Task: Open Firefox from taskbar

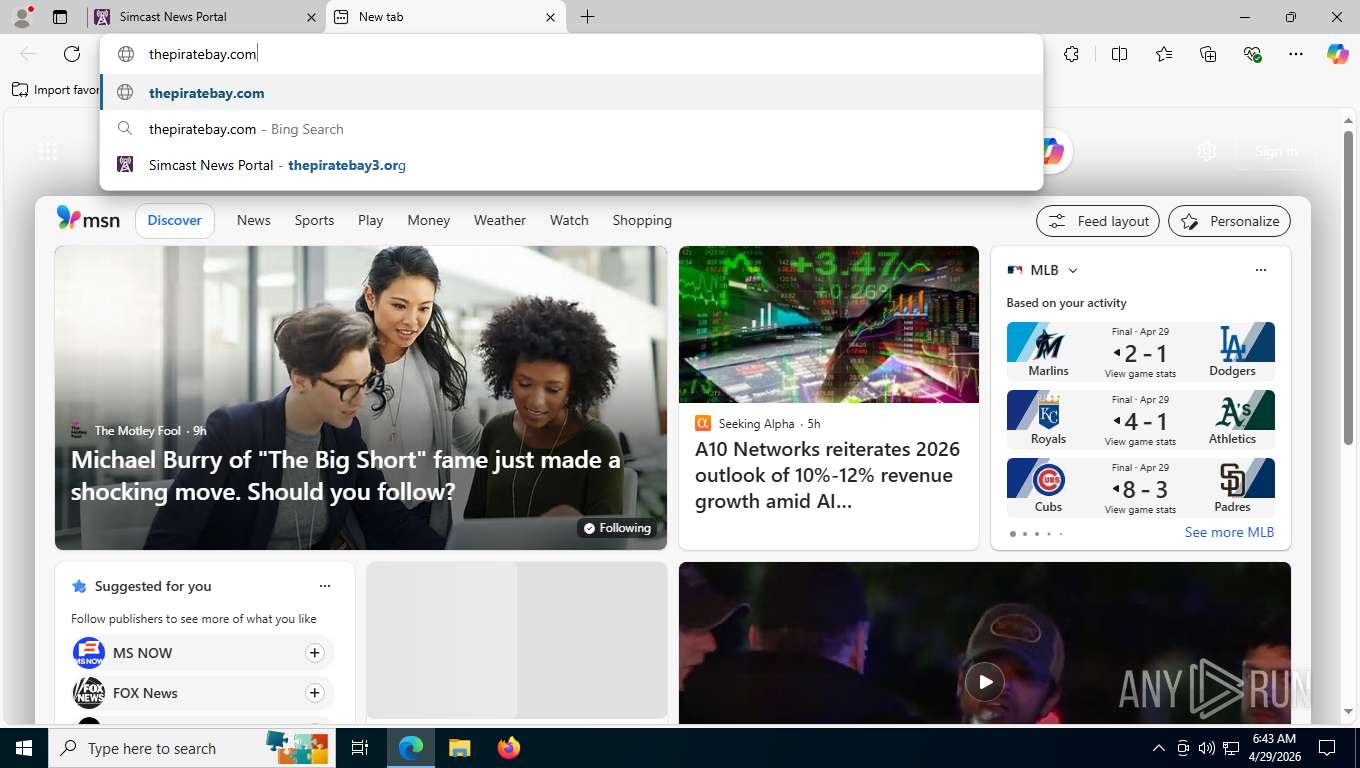Action: click(x=509, y=748)
